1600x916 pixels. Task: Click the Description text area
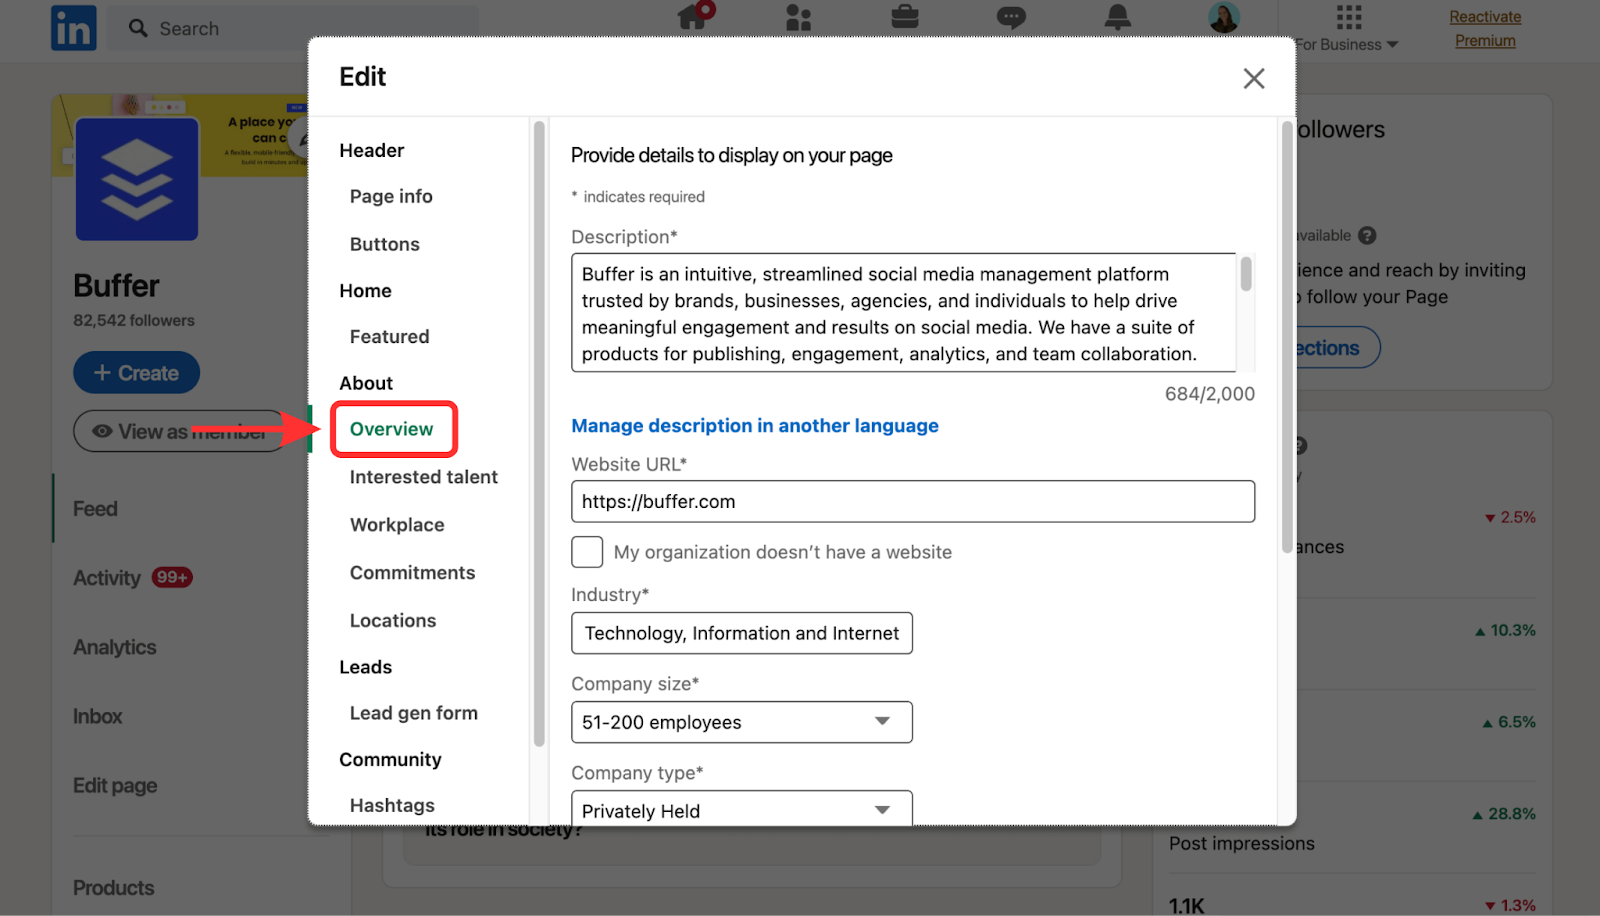point(904,313)
